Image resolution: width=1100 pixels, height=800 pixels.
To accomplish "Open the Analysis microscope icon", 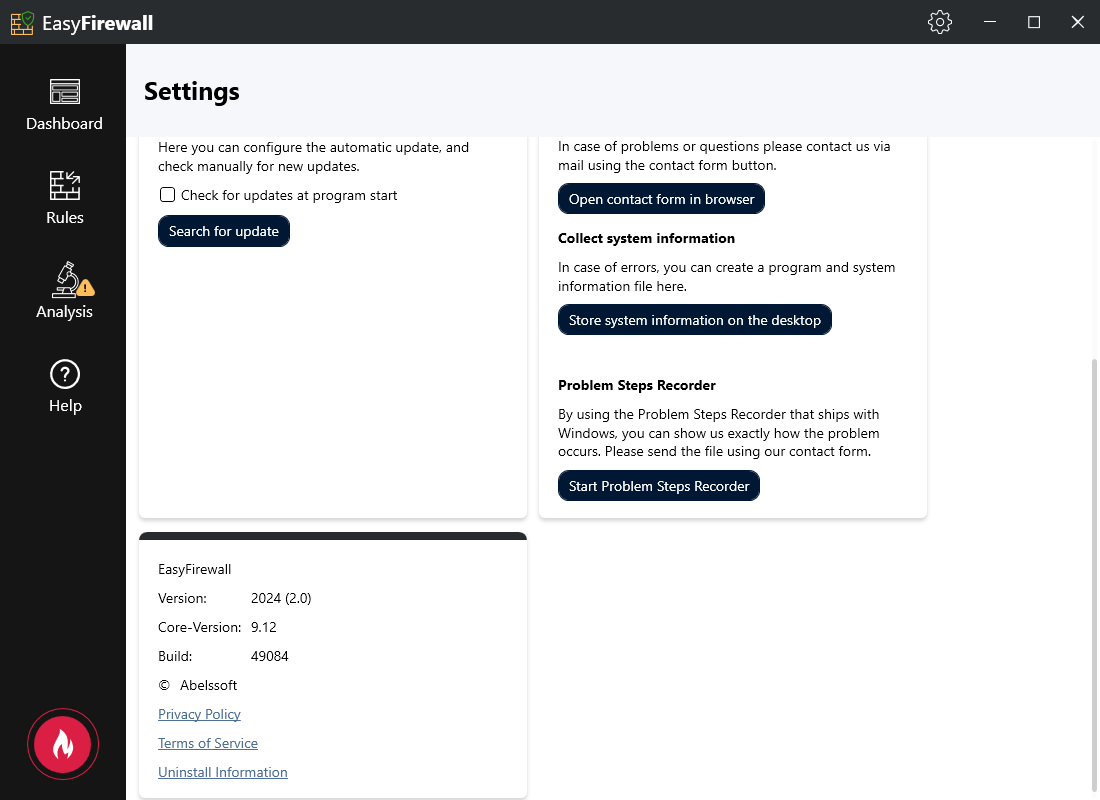I will (73, 279).
